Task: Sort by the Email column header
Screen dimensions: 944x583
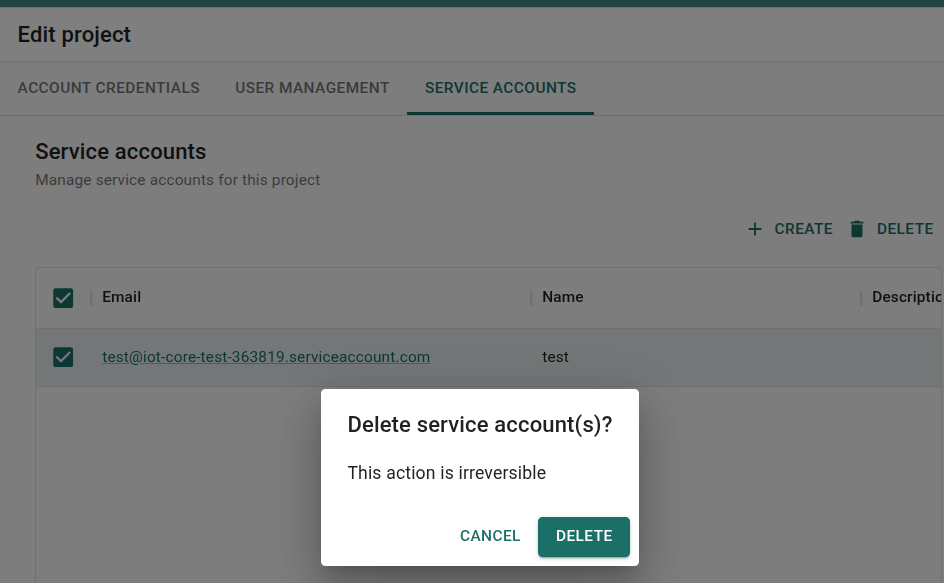Action: 122,297
